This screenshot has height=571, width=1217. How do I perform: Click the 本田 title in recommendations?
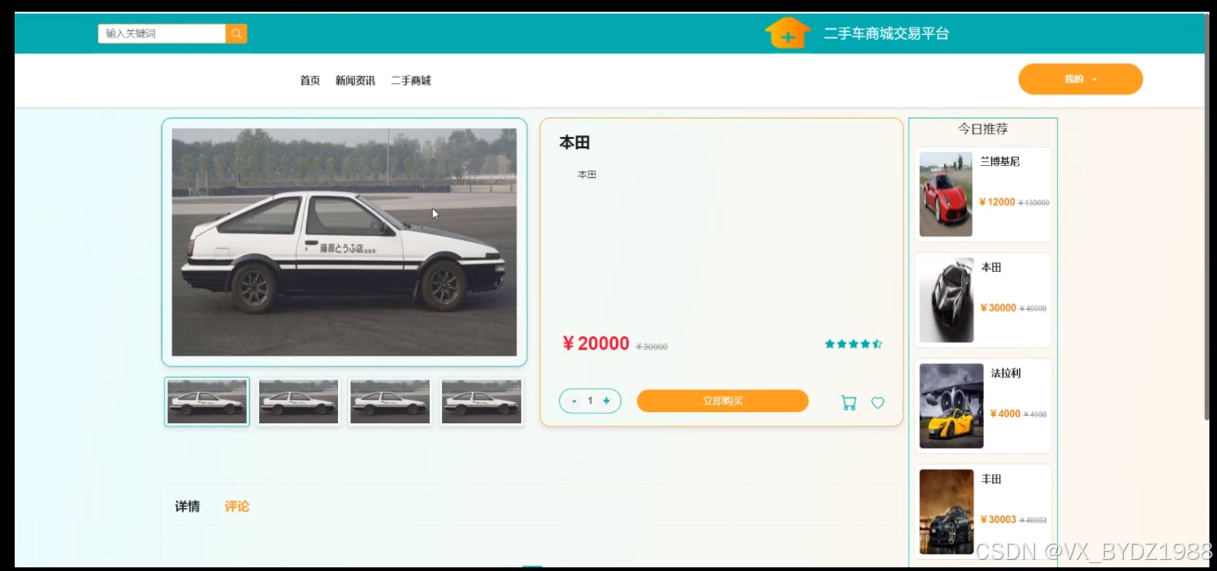click(x=991, y=268)
